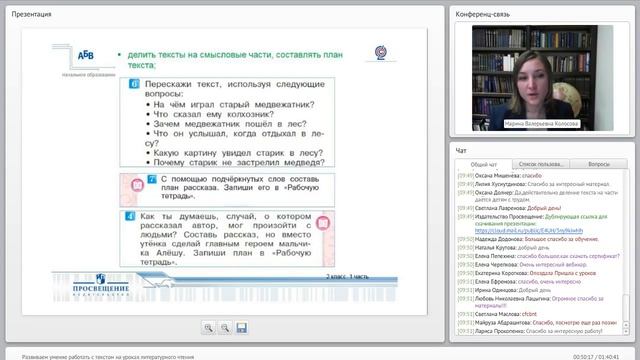Click the presenter's webcam video
Viewport: 640px width, 360px height.
542,78
